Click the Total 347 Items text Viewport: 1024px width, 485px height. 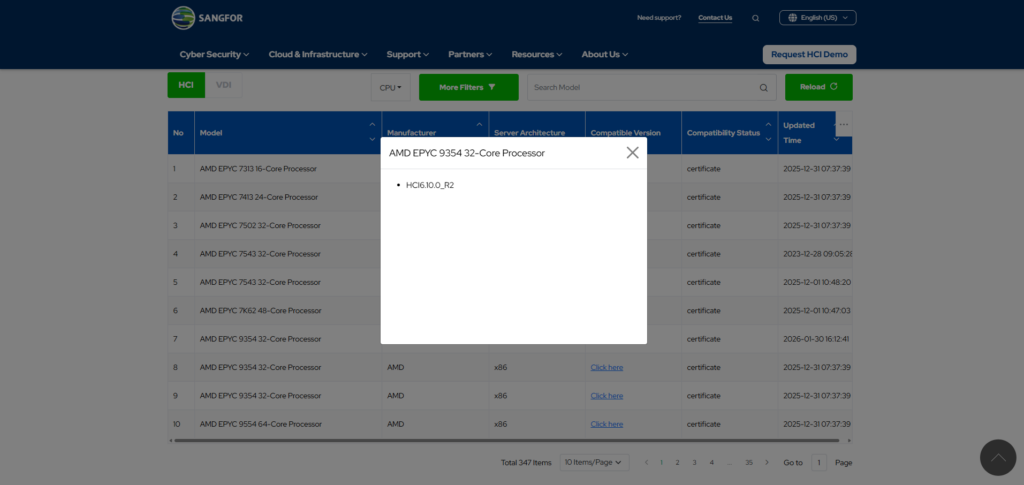pos(526,463)
